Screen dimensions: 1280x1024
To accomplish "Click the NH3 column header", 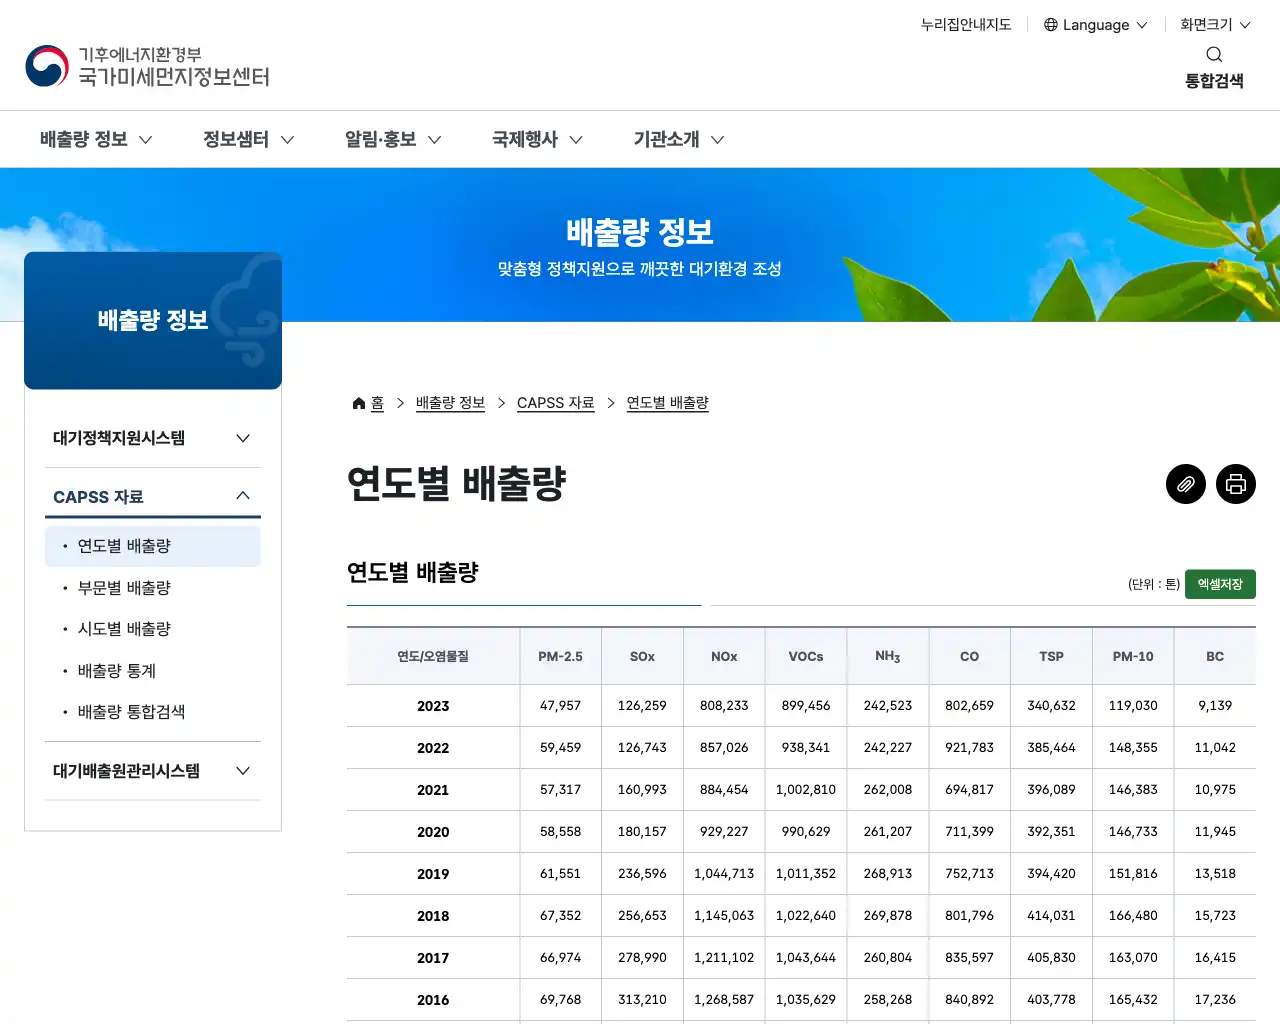I will (888, 657).
